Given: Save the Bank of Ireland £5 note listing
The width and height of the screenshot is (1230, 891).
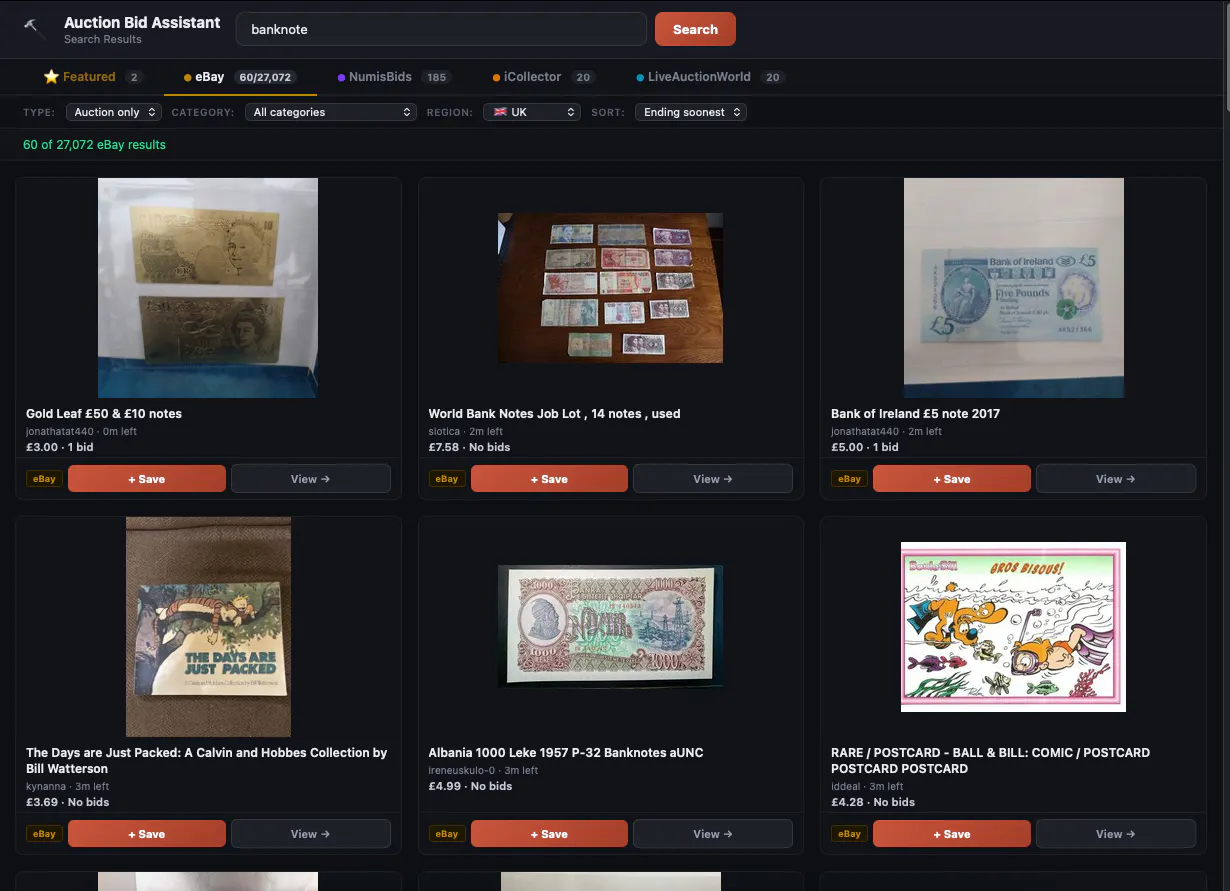Looking at the screenshot, I should coord(952,479).
